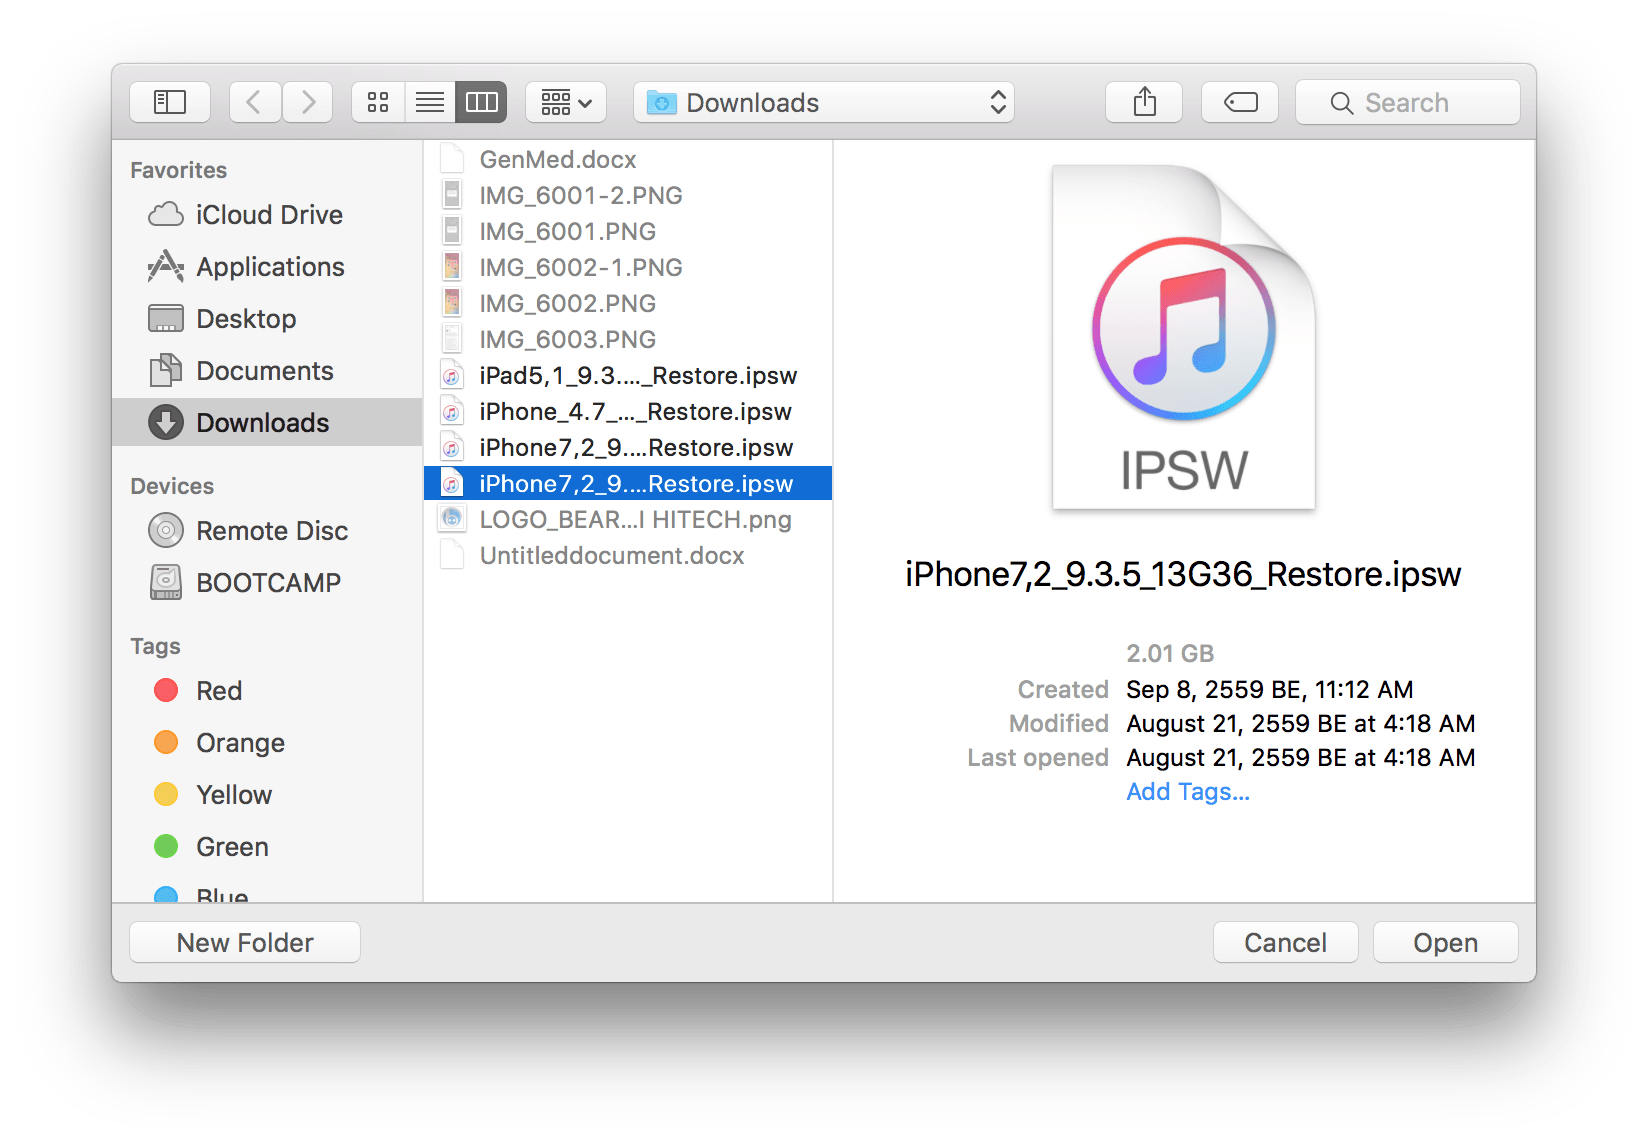
Task: Click the New Folder button
Action: point(245,943)
